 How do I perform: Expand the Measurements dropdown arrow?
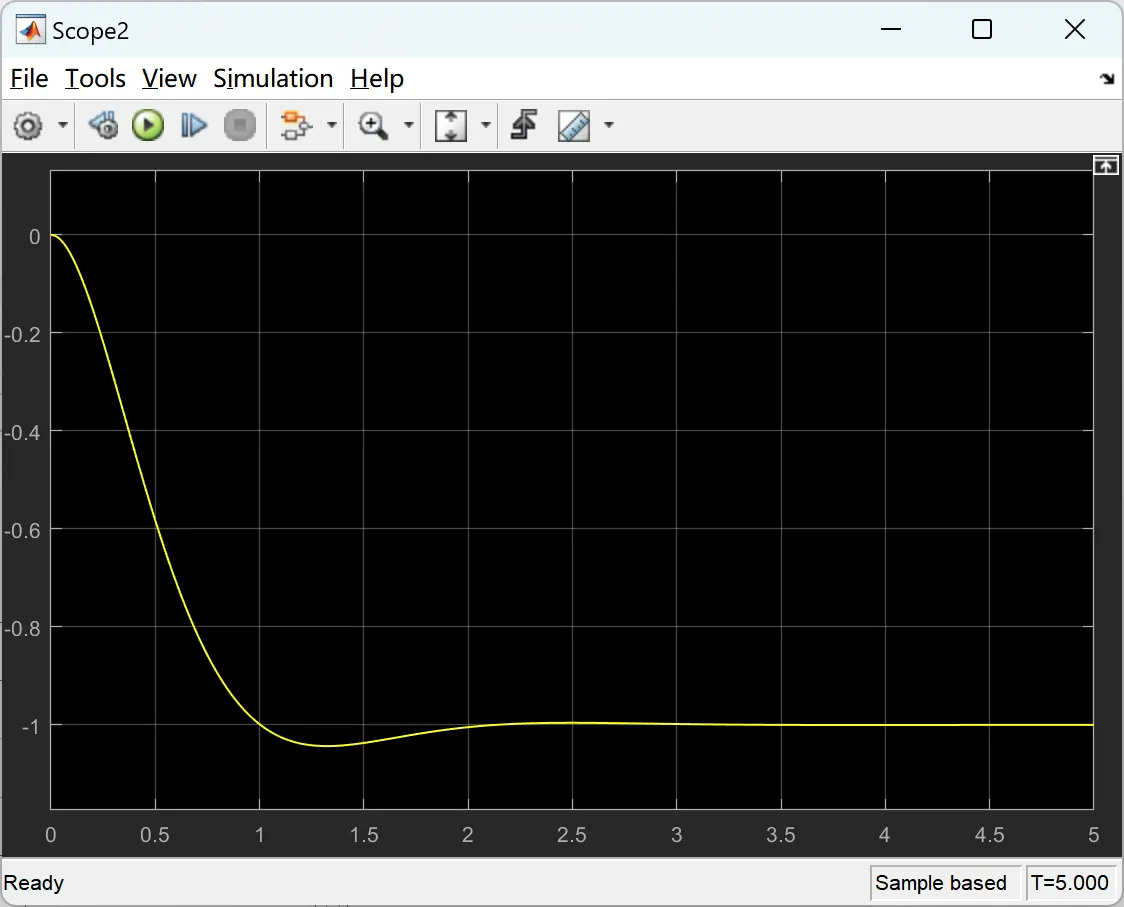[609, 125]
